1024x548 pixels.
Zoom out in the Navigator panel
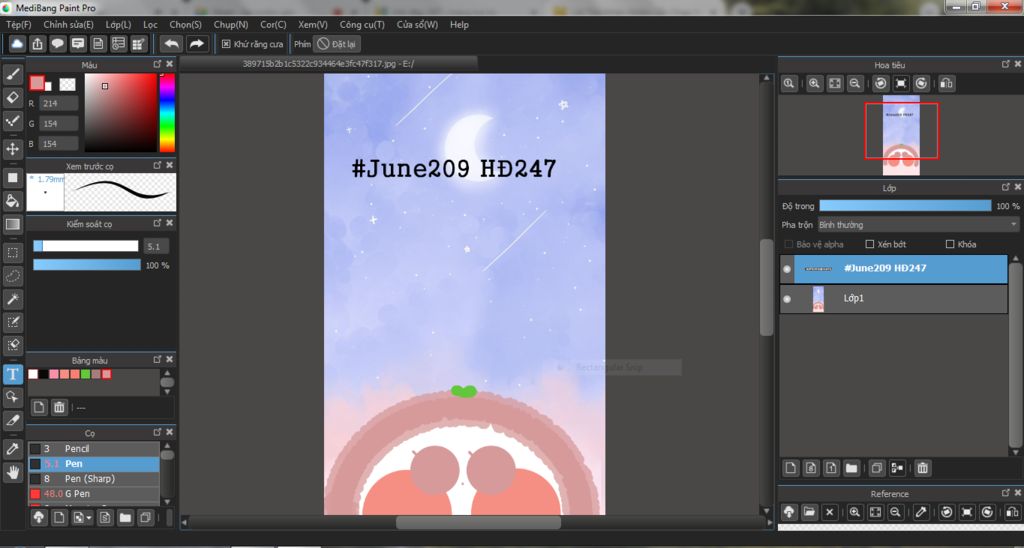(854, 84)
